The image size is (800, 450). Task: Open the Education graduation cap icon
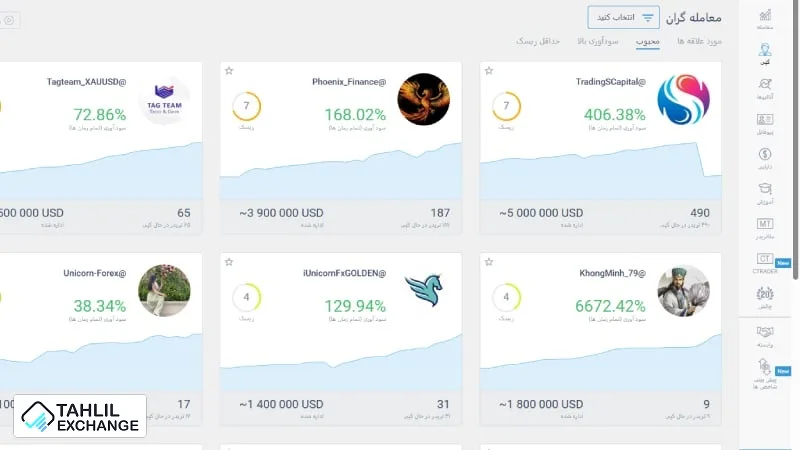[x=765, y=192]
